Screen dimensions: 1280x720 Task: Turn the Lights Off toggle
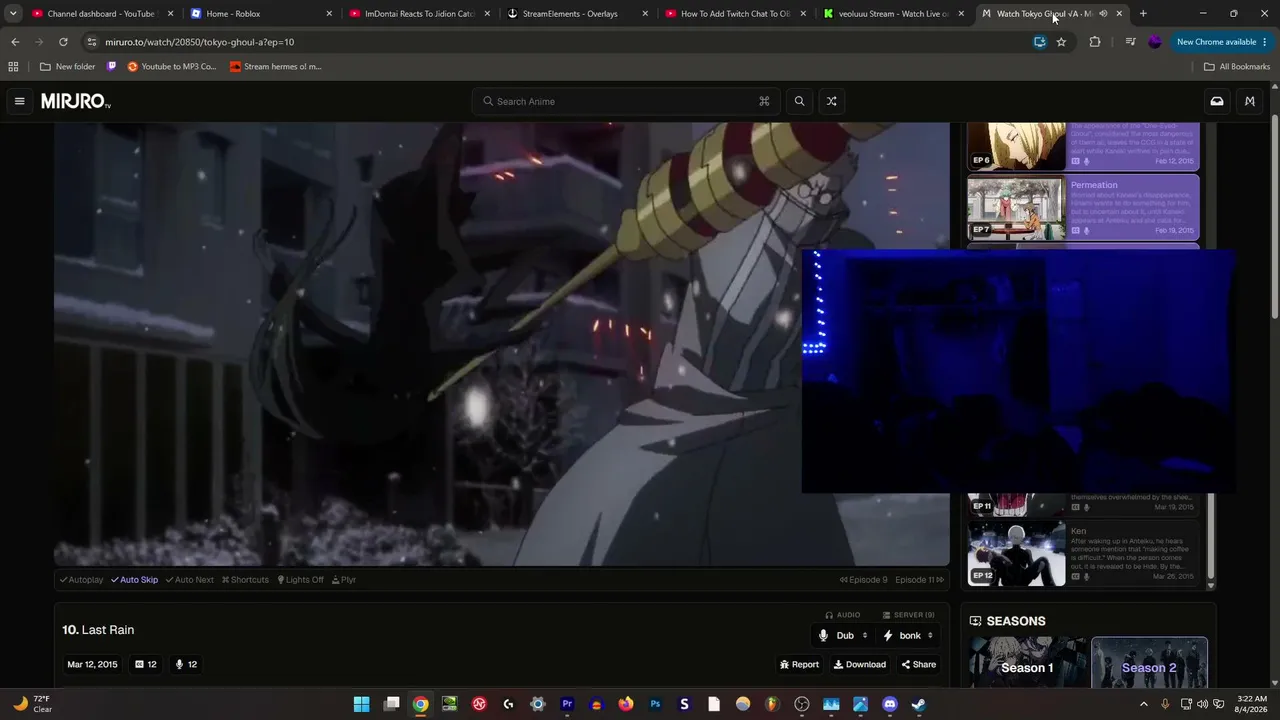(x=300, y=580)
